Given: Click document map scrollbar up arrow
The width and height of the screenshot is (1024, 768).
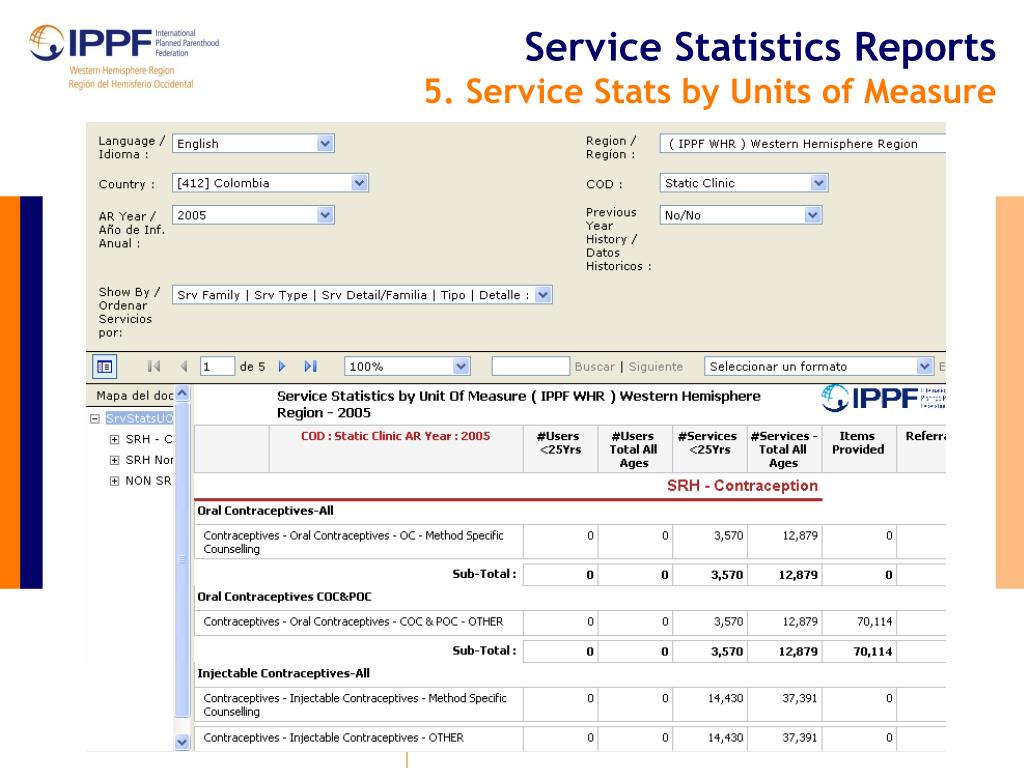Looking at the screenshot, I should [x=182, y=393].
